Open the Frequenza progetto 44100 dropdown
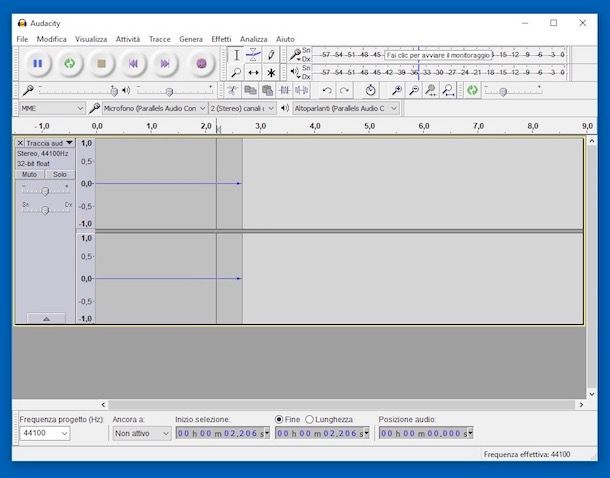610x478 pixels. coord(45,433)
